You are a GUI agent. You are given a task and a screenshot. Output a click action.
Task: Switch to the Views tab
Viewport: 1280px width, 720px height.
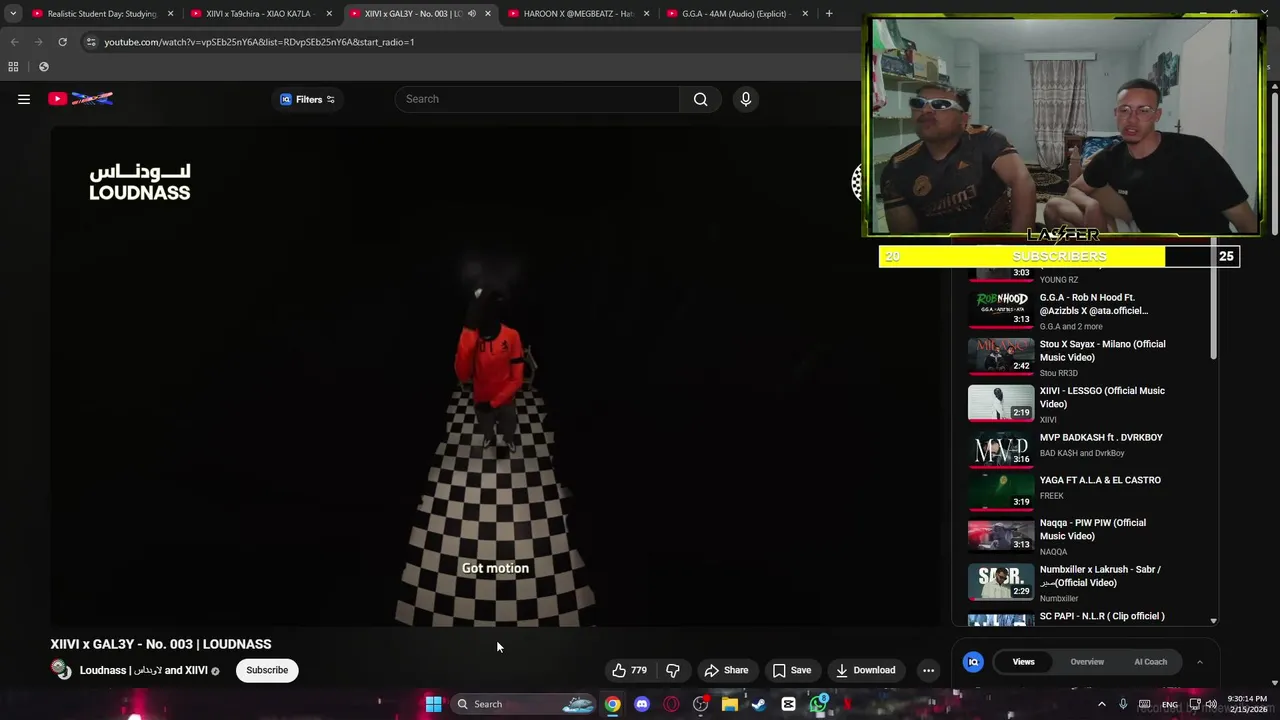point(1023,662)
